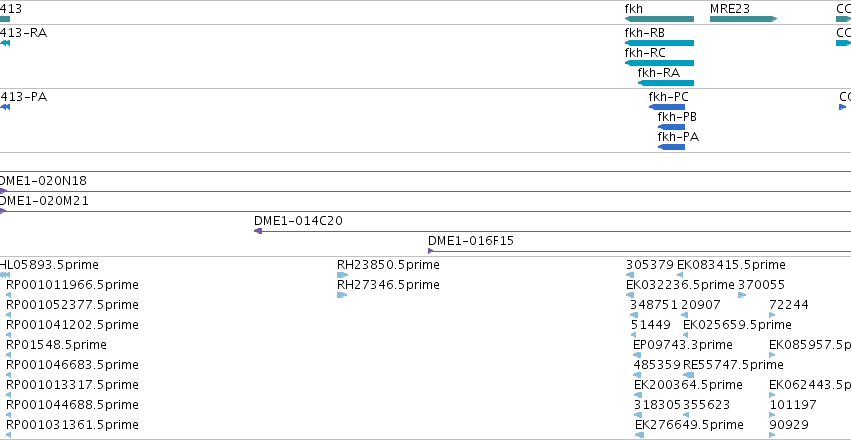Click the 305379 EST label
Viewport: 851px width, 440px height.
click(x=650, y=265)
